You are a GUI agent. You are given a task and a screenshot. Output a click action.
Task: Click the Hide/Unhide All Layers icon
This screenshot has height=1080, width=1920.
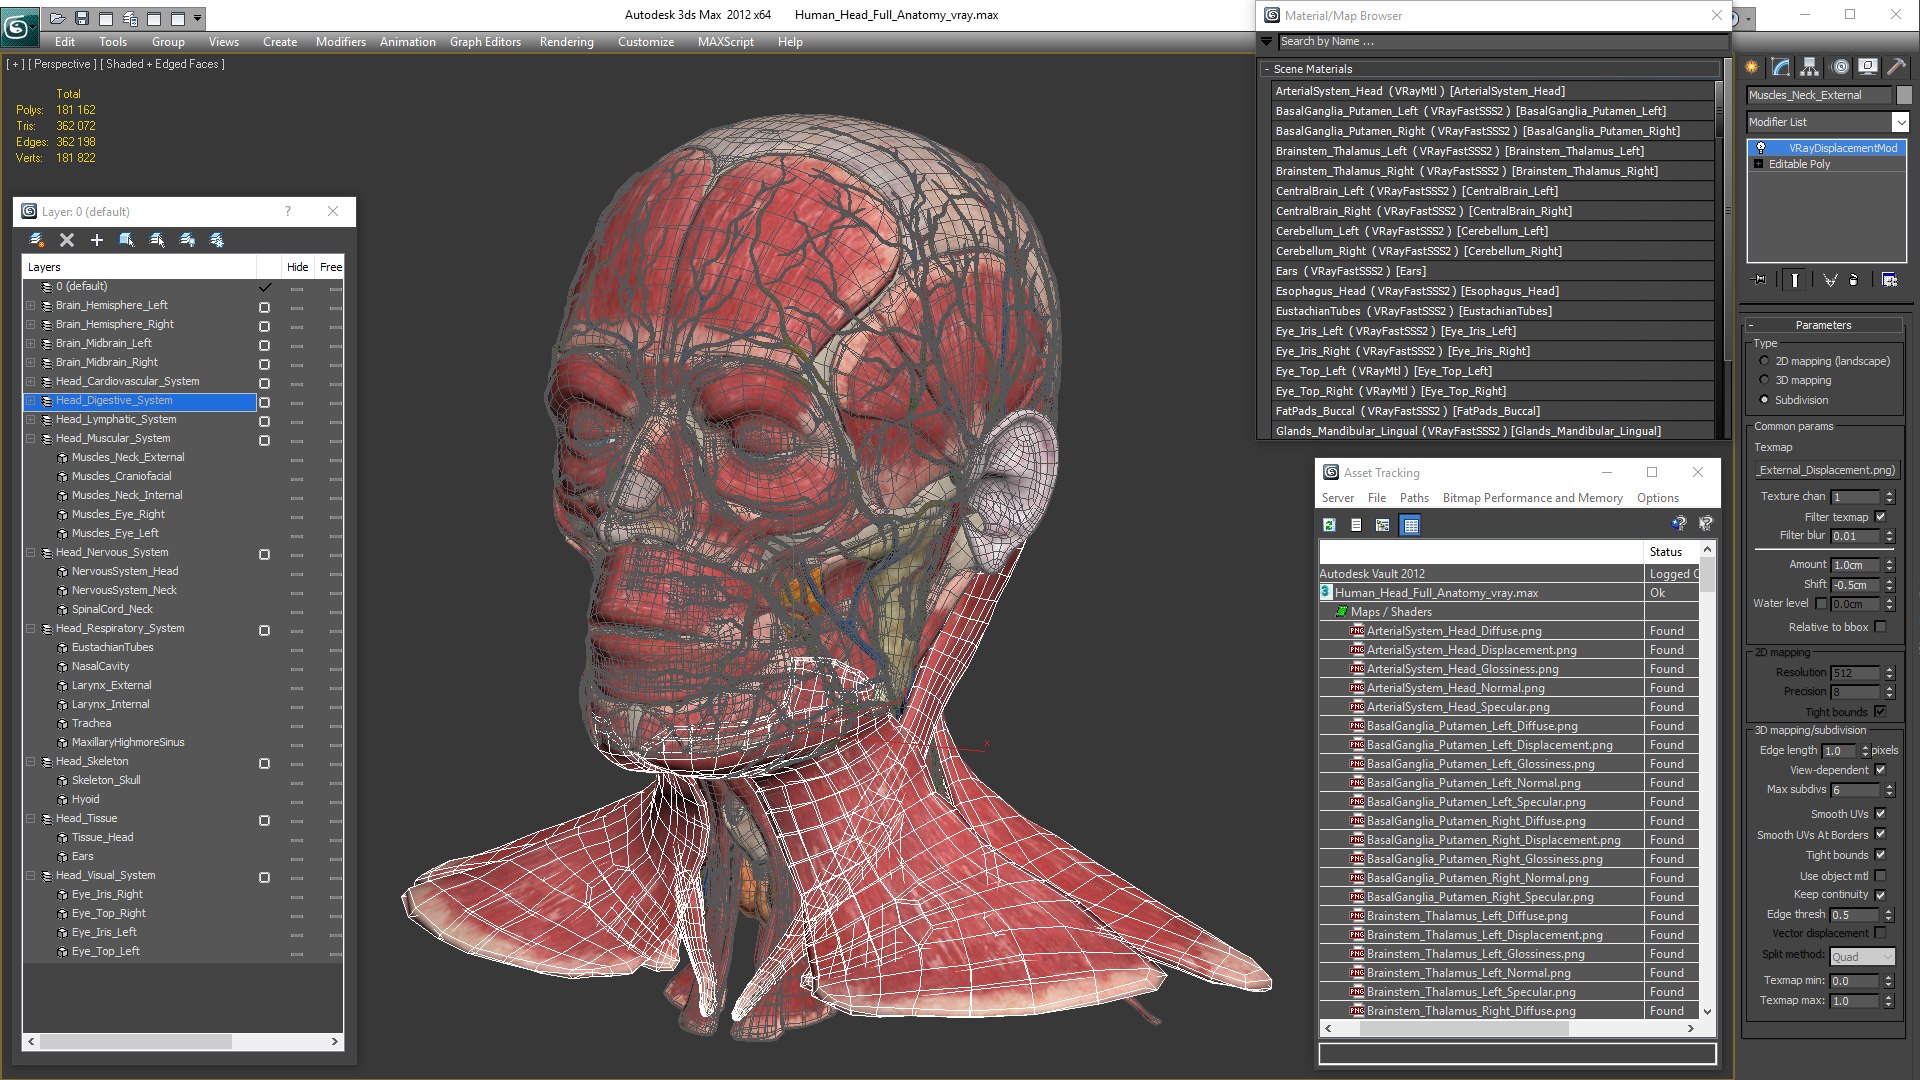tap(187, 240)
